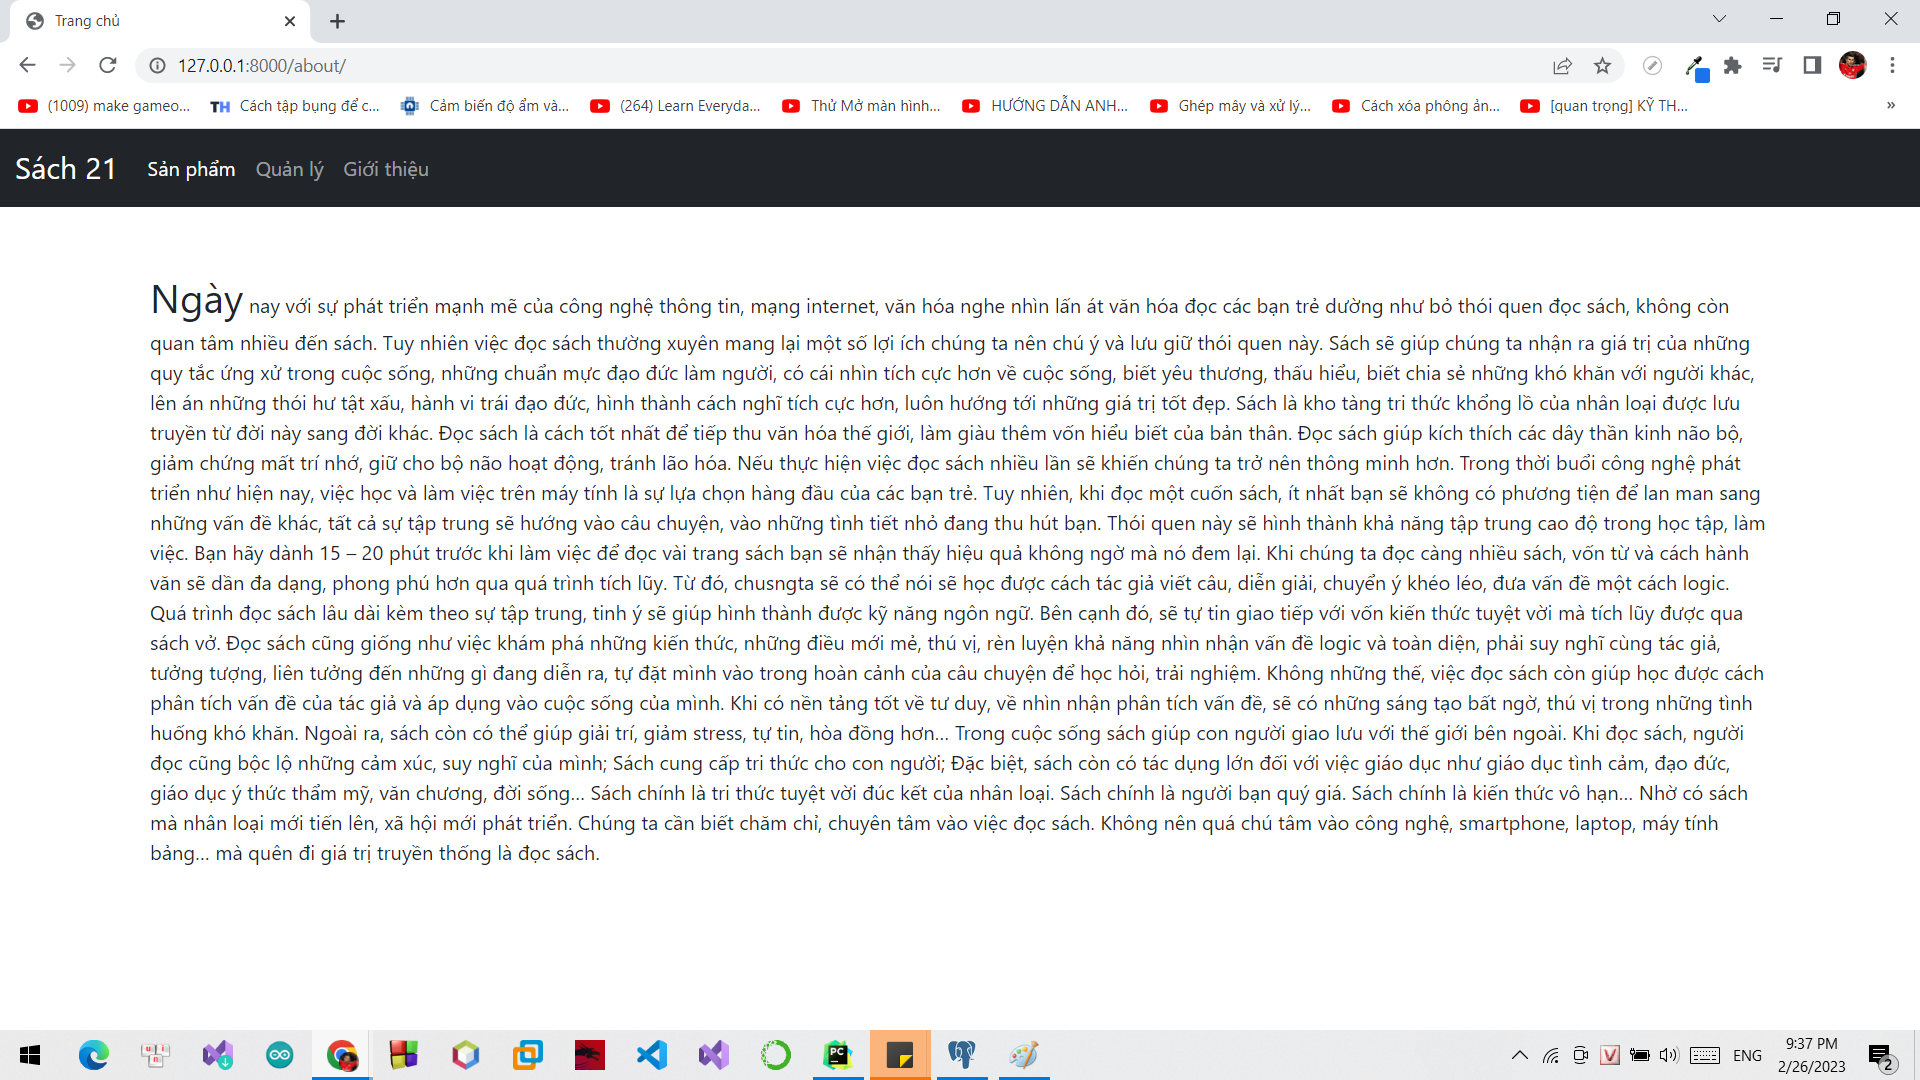
Task: Open Chrome side panel icon
Action: pos(1812,66)
